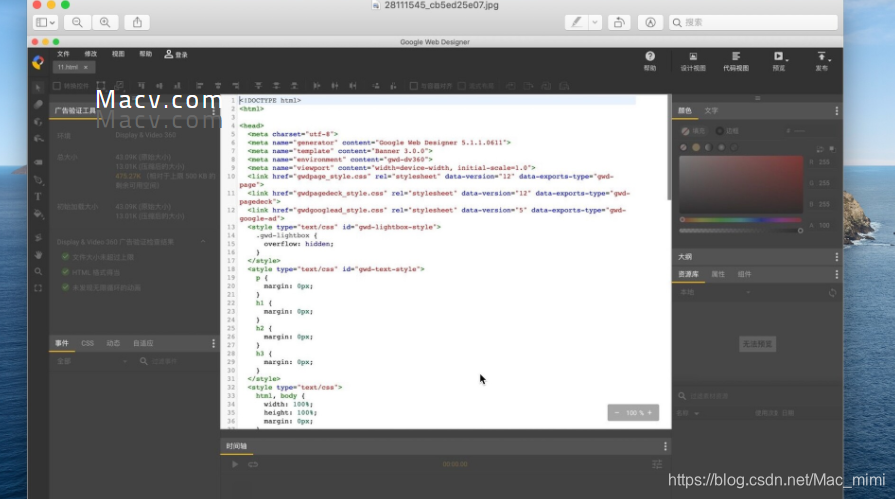Click the color gradient picker area
The height and width of the screenshot is (499, 895).
pyautogui.click(x=741, y=184)
